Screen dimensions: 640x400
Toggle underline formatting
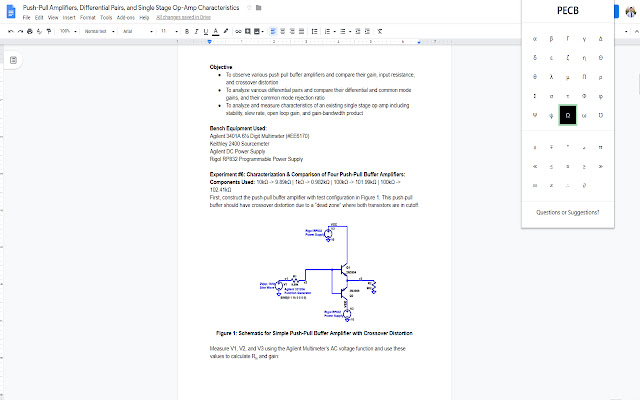[x=206, y=31]
